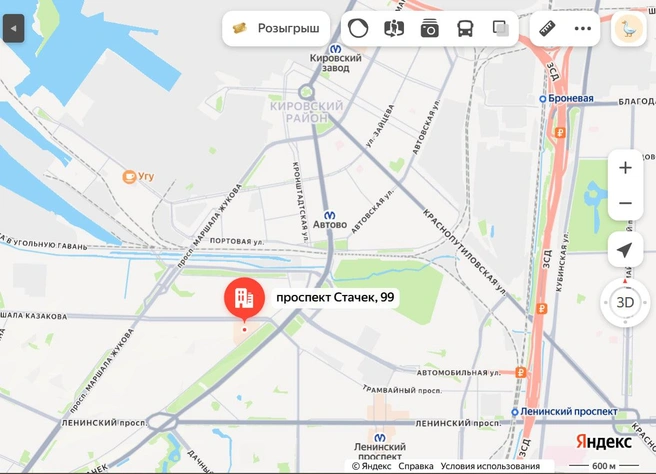
Task: Open the three-dots more menu
Action: tap(582, 28)
